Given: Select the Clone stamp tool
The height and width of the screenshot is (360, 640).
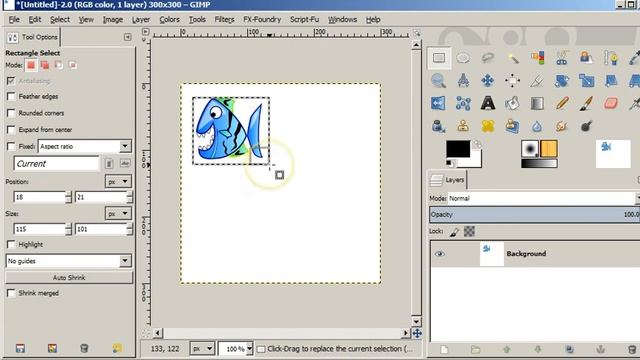Looking at the screenshot, I should (x=463, y=126).
